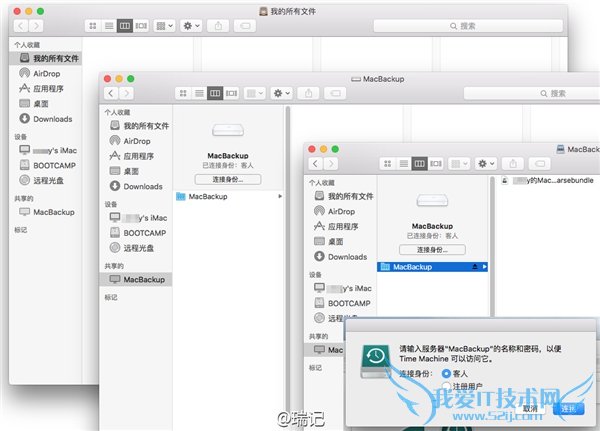Select MacBackup share in back window sidebar

click(x=46, y=212)
